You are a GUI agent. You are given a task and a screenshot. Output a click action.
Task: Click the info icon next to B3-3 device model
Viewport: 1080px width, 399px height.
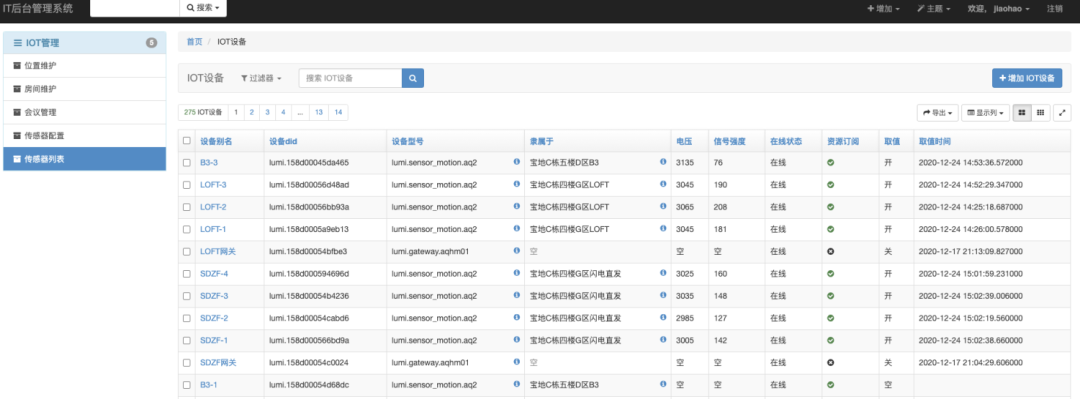(x=517, y=163)
